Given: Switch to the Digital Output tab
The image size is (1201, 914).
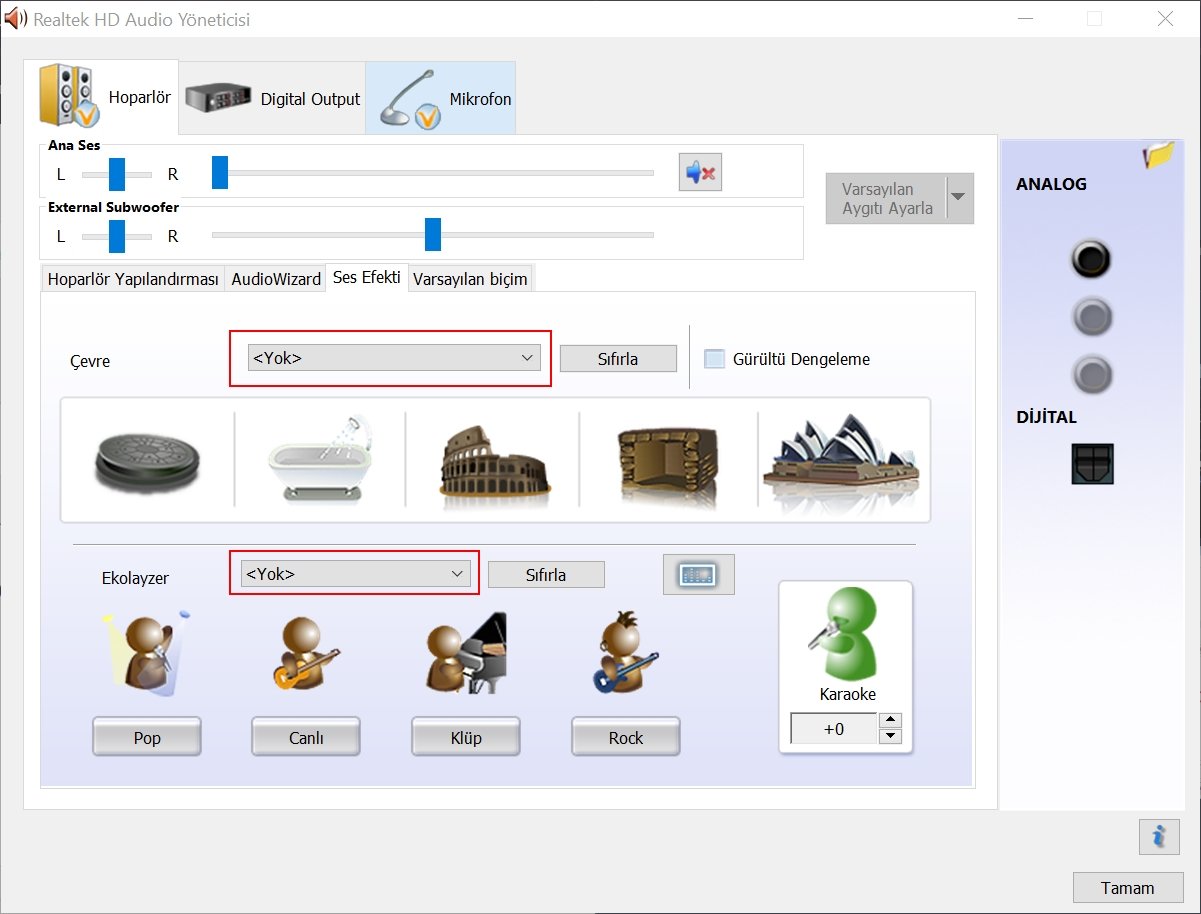Looking at the screenshot, I should pos(272,98).
